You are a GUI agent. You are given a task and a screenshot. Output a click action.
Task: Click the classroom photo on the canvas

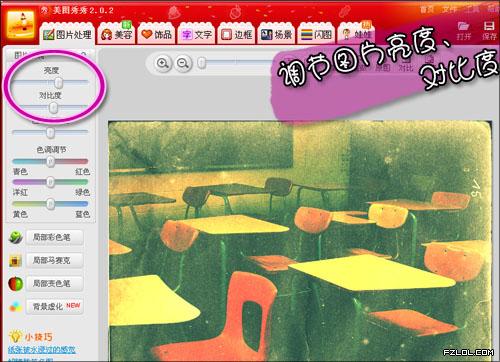[x=300, y=241]
